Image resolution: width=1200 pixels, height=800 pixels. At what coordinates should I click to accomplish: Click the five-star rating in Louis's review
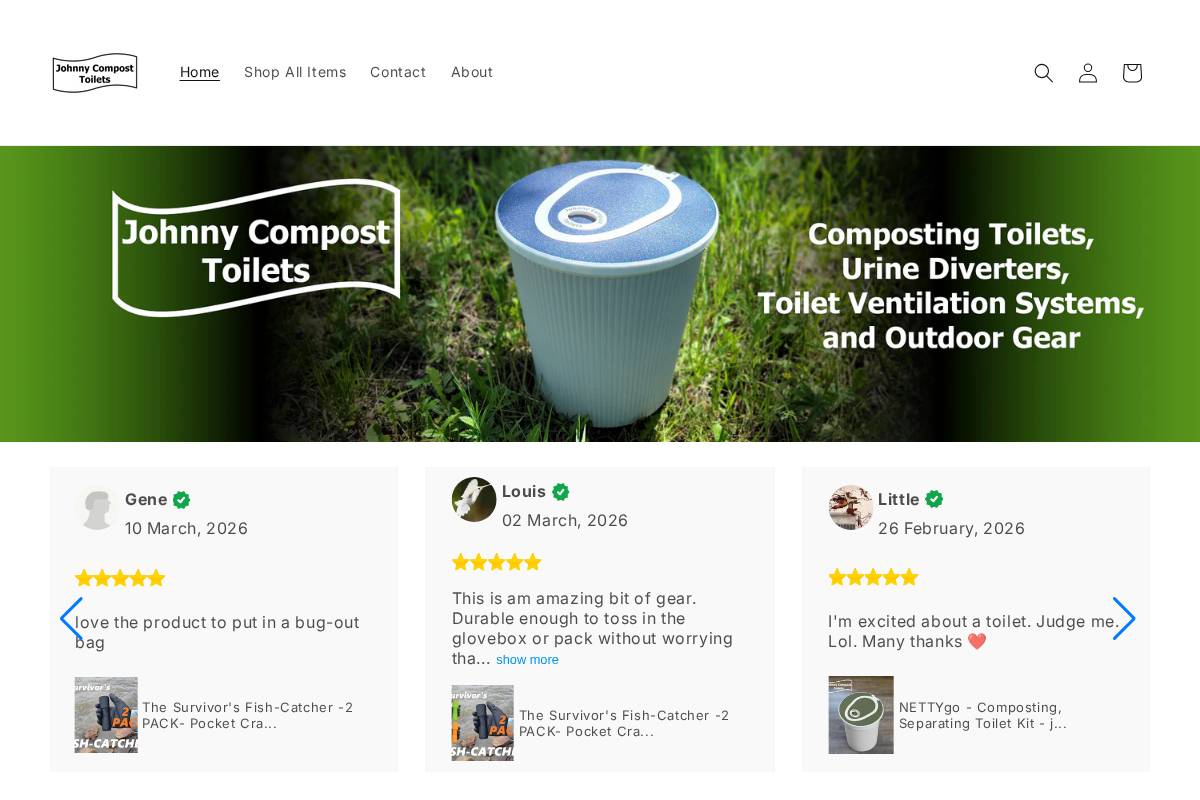[497, 561]
